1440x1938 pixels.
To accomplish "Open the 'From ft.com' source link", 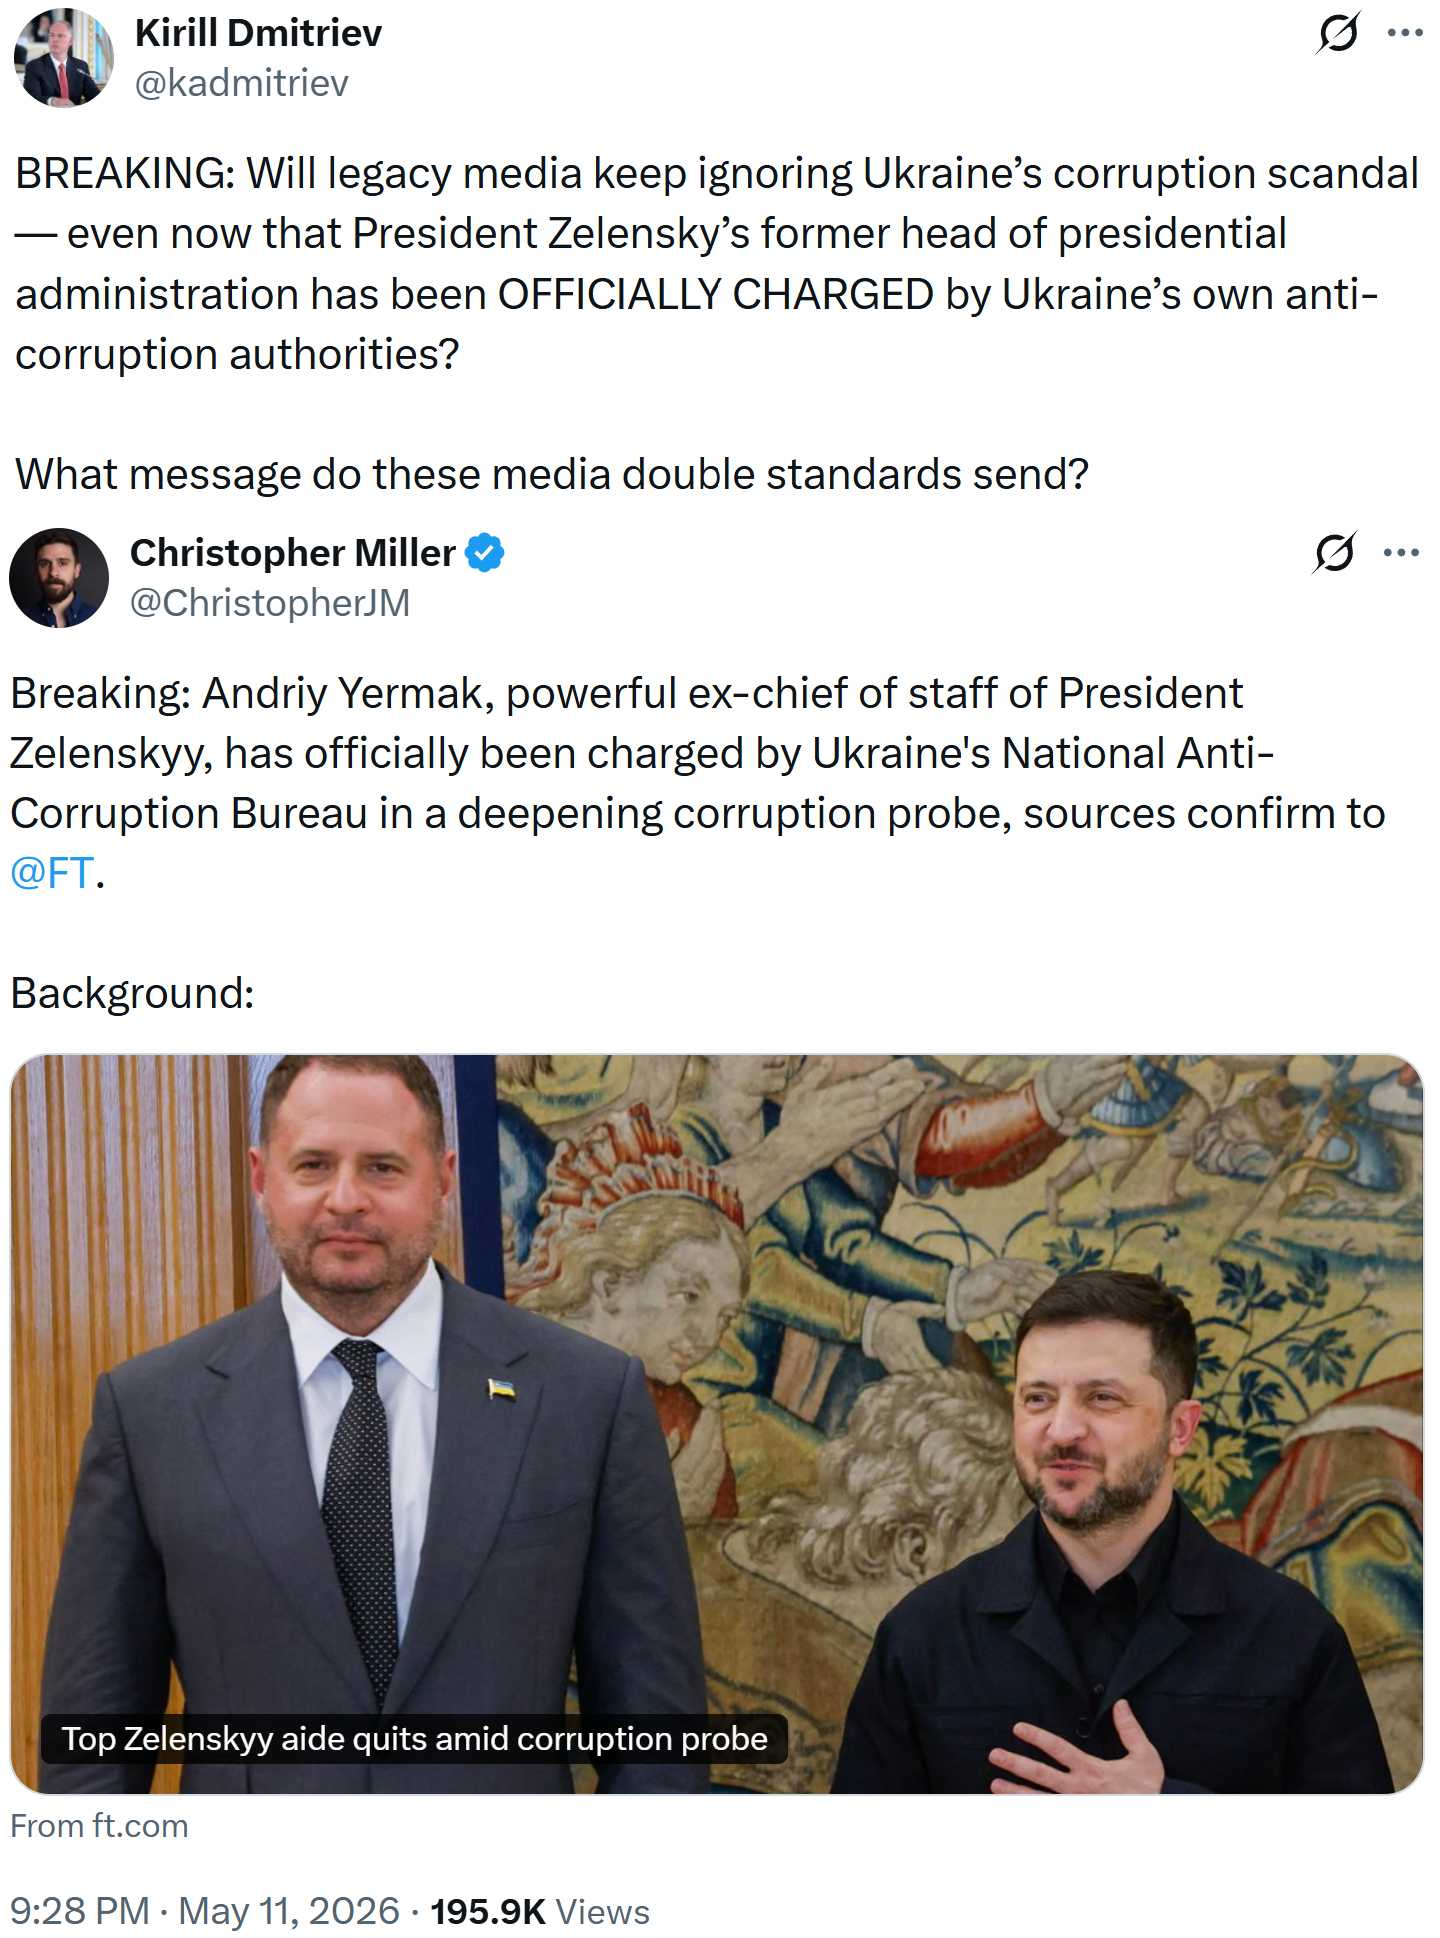I will [99, 1826].
